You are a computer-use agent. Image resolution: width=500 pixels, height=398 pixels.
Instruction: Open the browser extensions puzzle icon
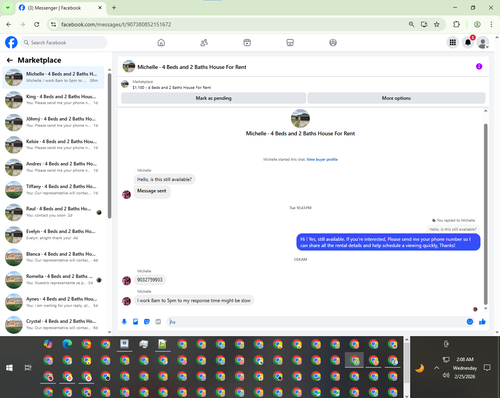point(456,24)
